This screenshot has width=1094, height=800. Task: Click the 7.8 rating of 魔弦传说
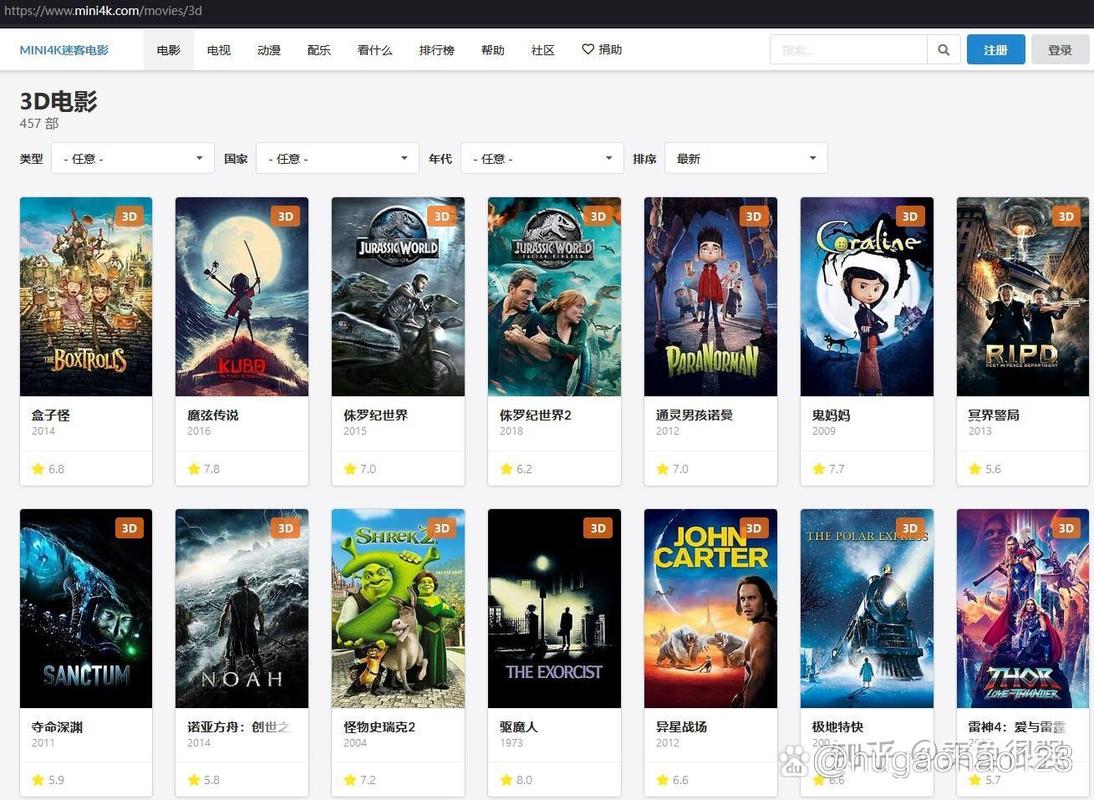(211, 469)
